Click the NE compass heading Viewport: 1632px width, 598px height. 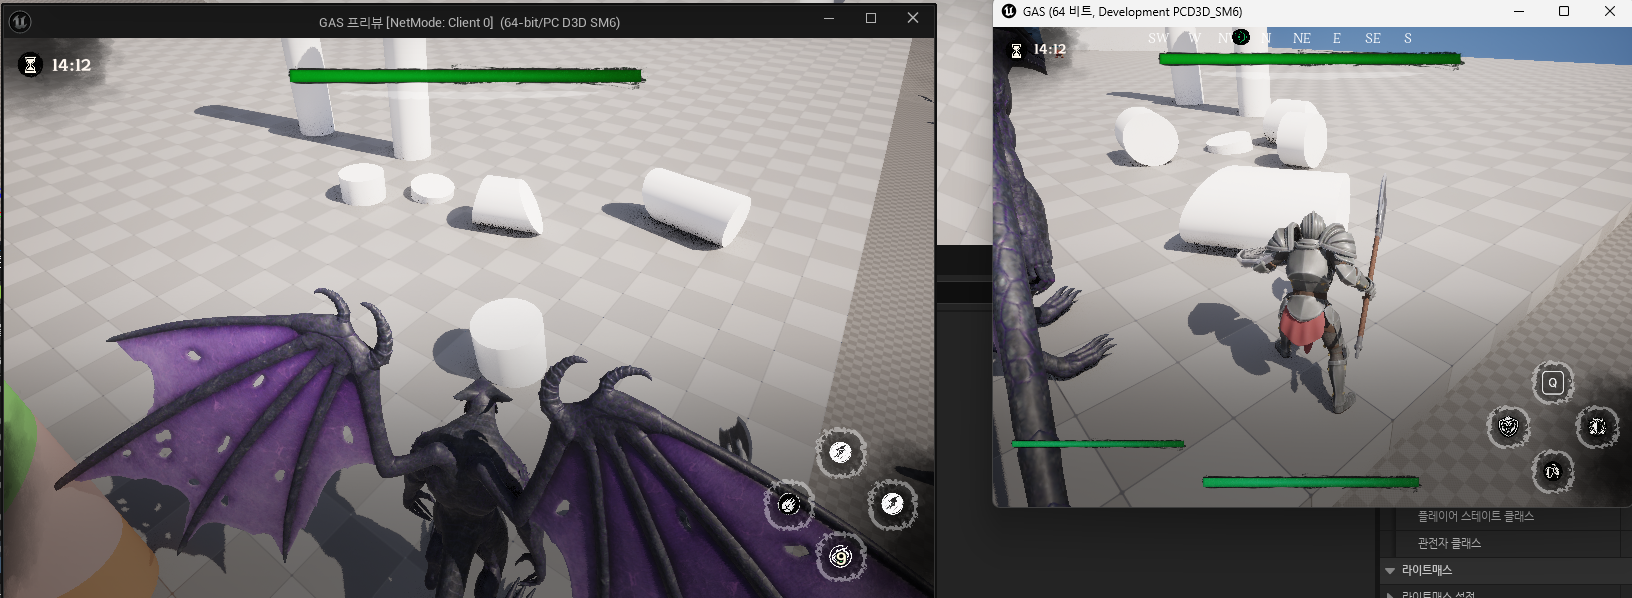(x=1301, y=38)
